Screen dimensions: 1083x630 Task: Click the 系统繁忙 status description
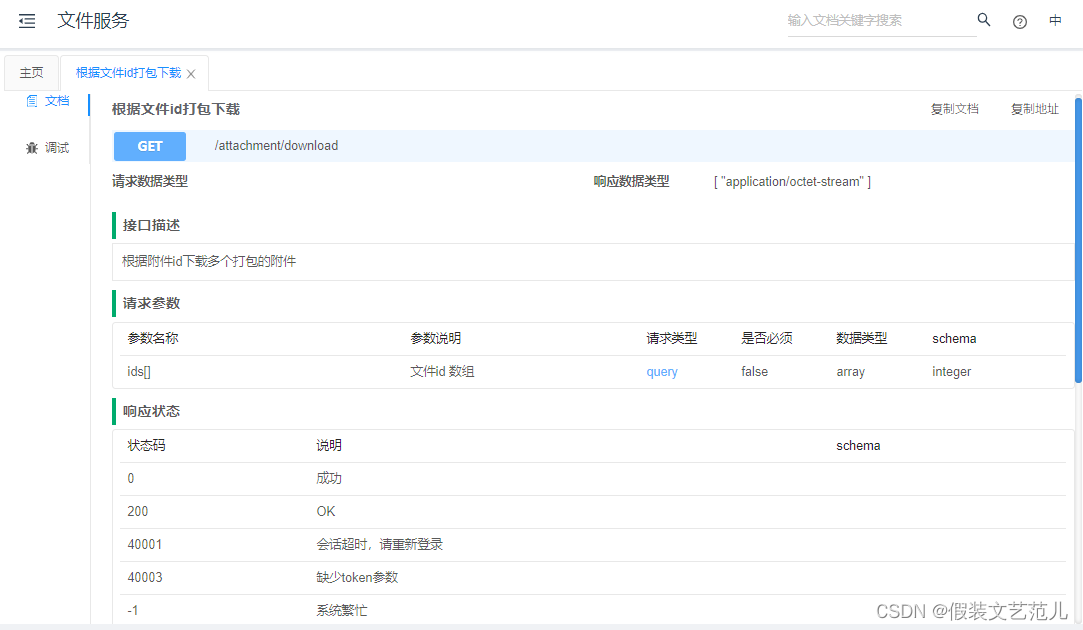coord(341,611)
